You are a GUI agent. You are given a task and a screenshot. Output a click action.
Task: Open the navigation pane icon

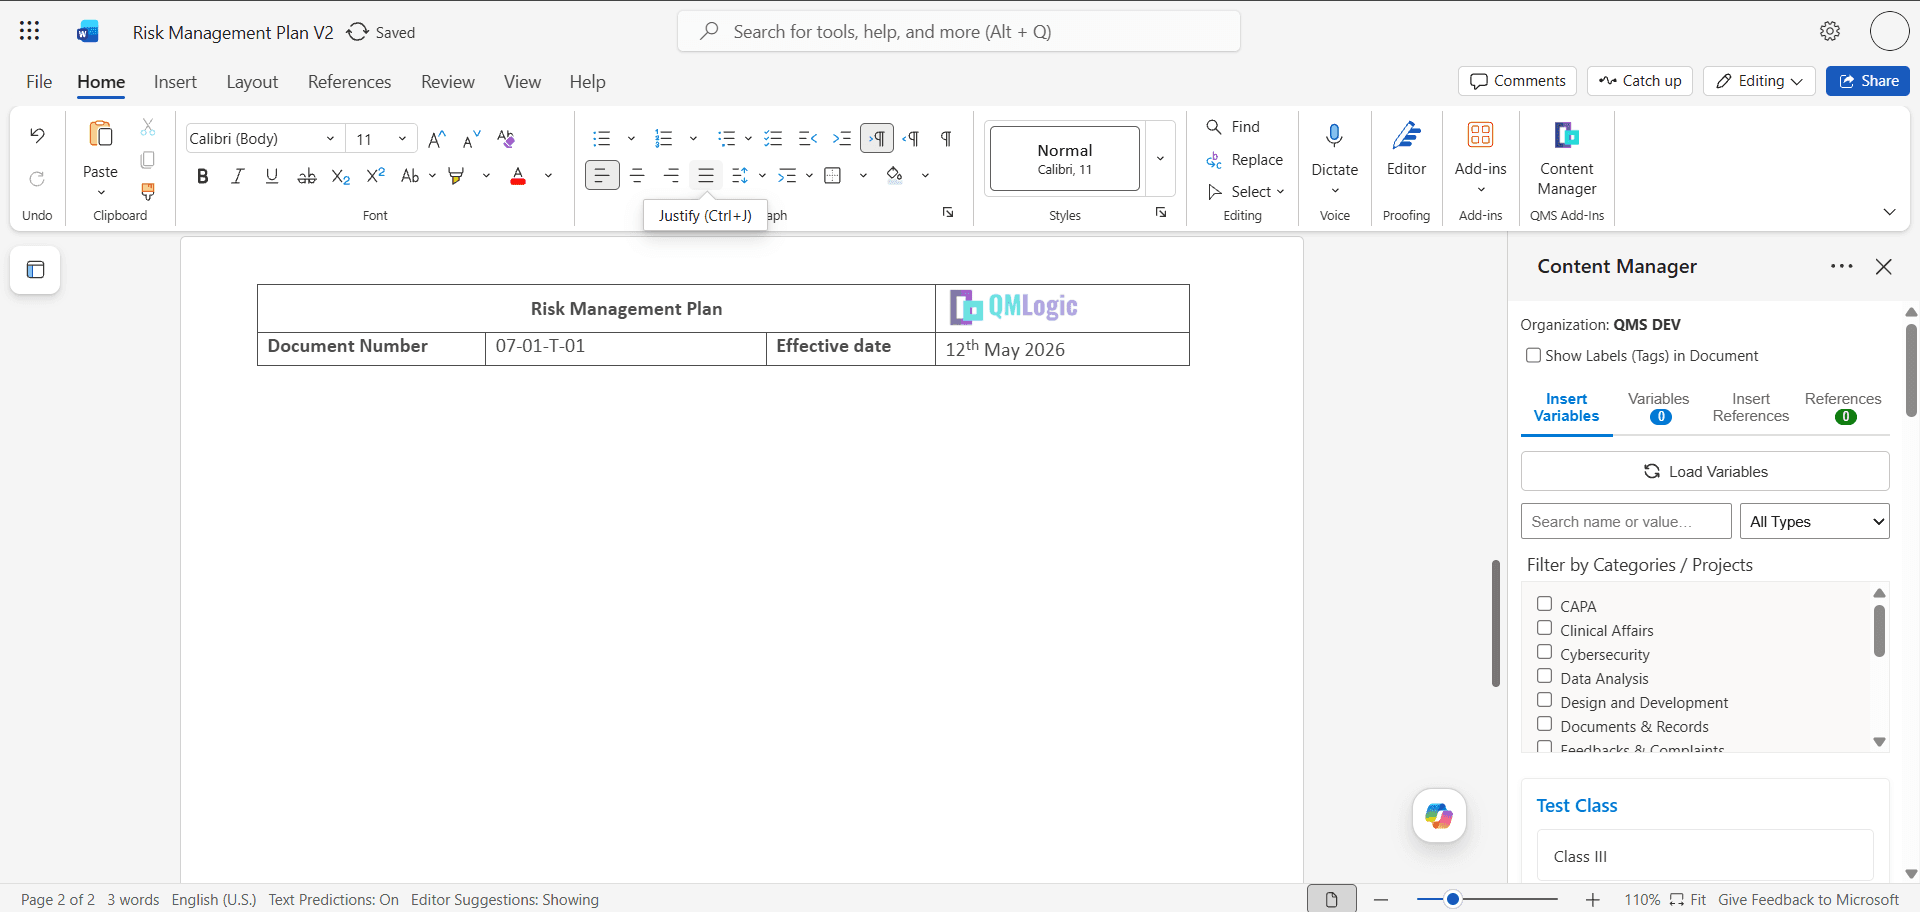click(35, 270)
